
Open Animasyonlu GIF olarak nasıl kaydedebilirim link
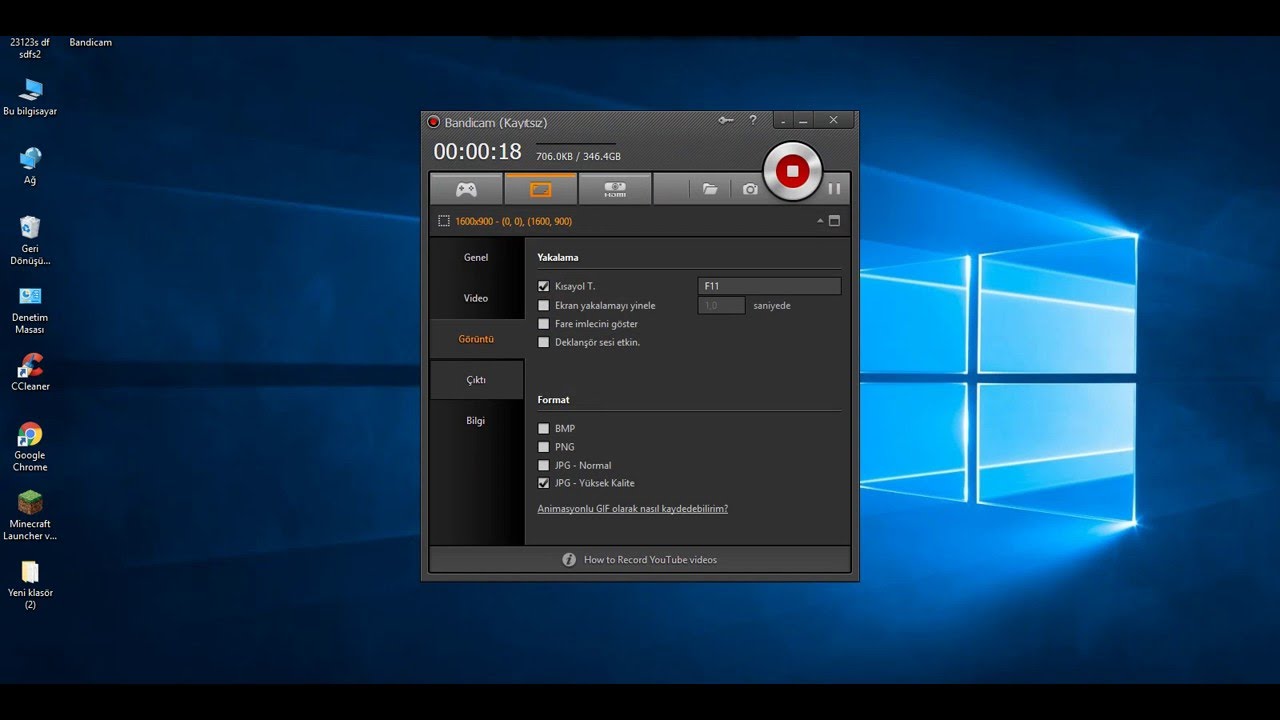[x=633, y=509]
